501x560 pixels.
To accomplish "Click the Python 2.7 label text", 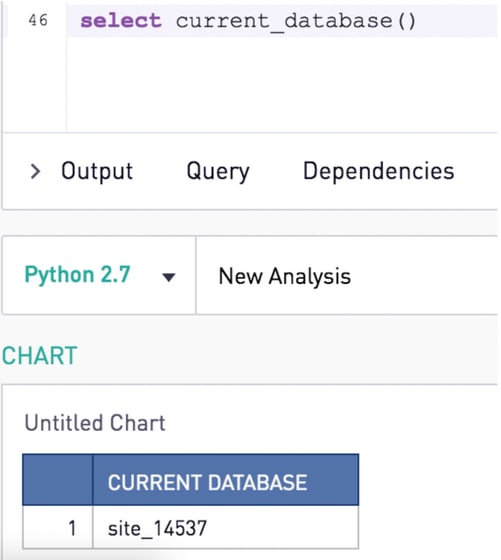I will (77, 275).
